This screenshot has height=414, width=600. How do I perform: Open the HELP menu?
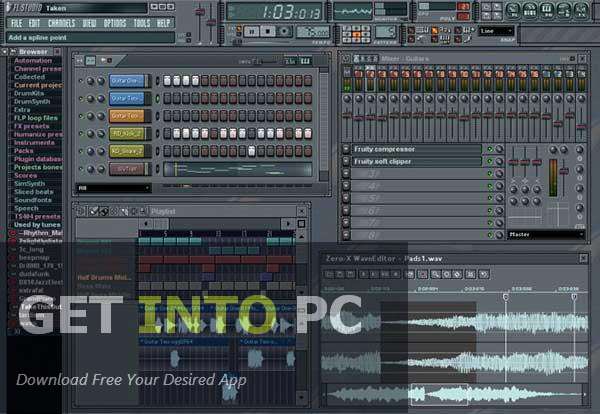click(x=163, y=23)
